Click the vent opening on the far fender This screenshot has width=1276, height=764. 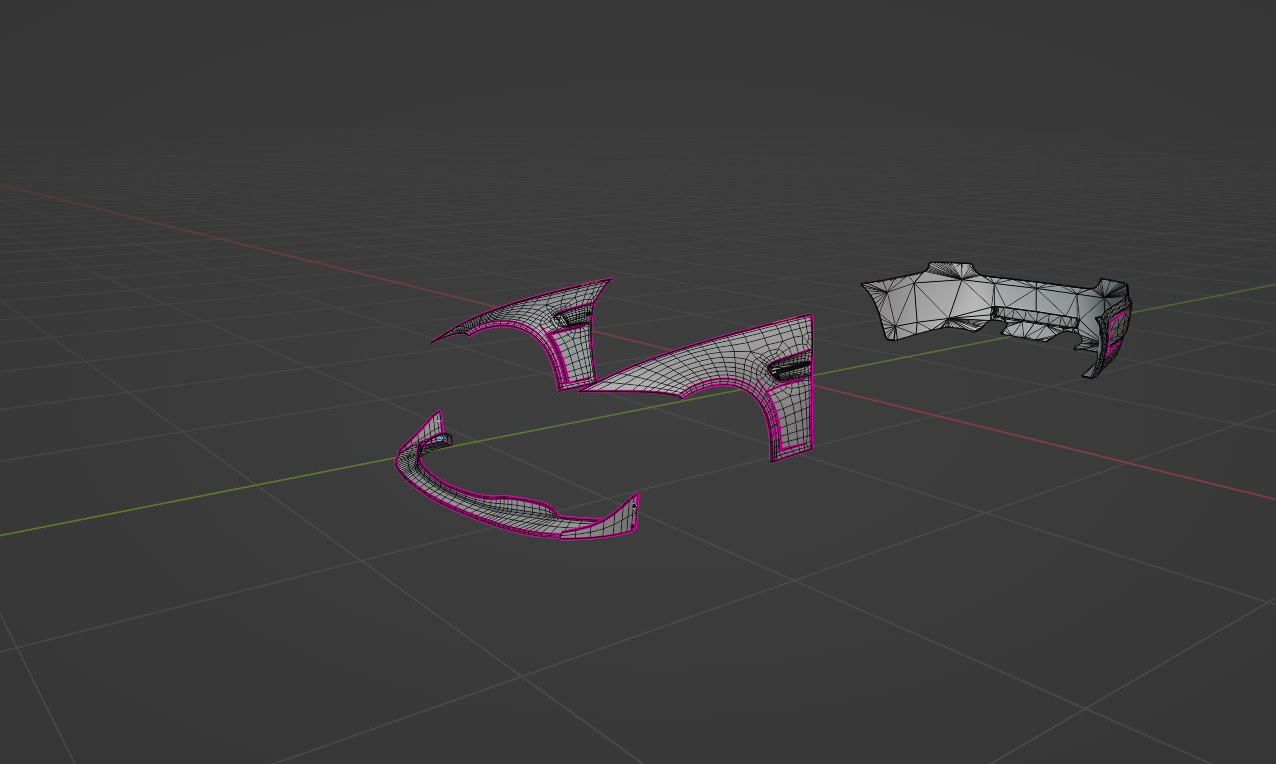click(574, 318)
